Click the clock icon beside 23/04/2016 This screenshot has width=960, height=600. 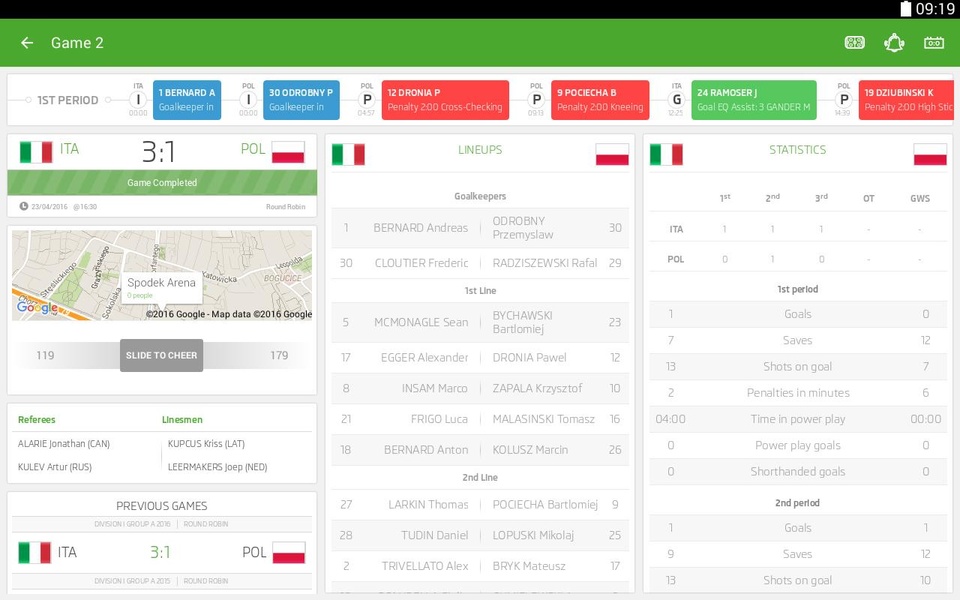(x=24, y=206)
